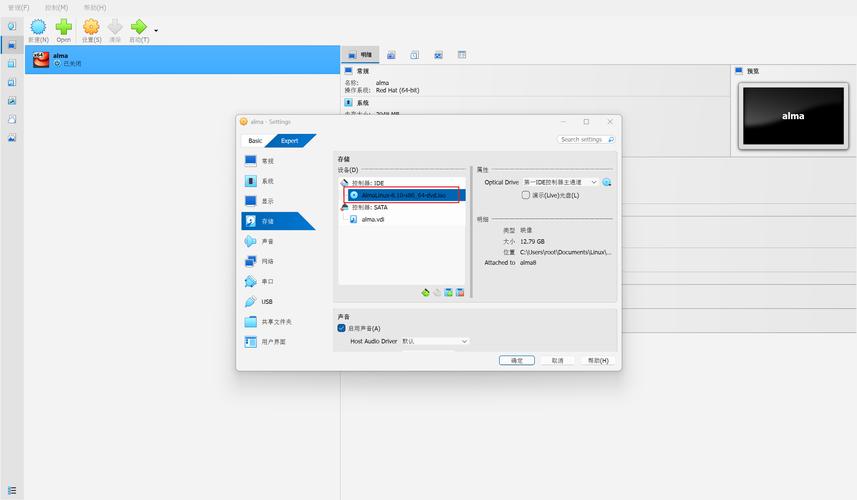Viewport: 857px width, 500px height.
Task: Click the optical disk chooser icon beside Optical Drive
Action: tap(606, 182)
